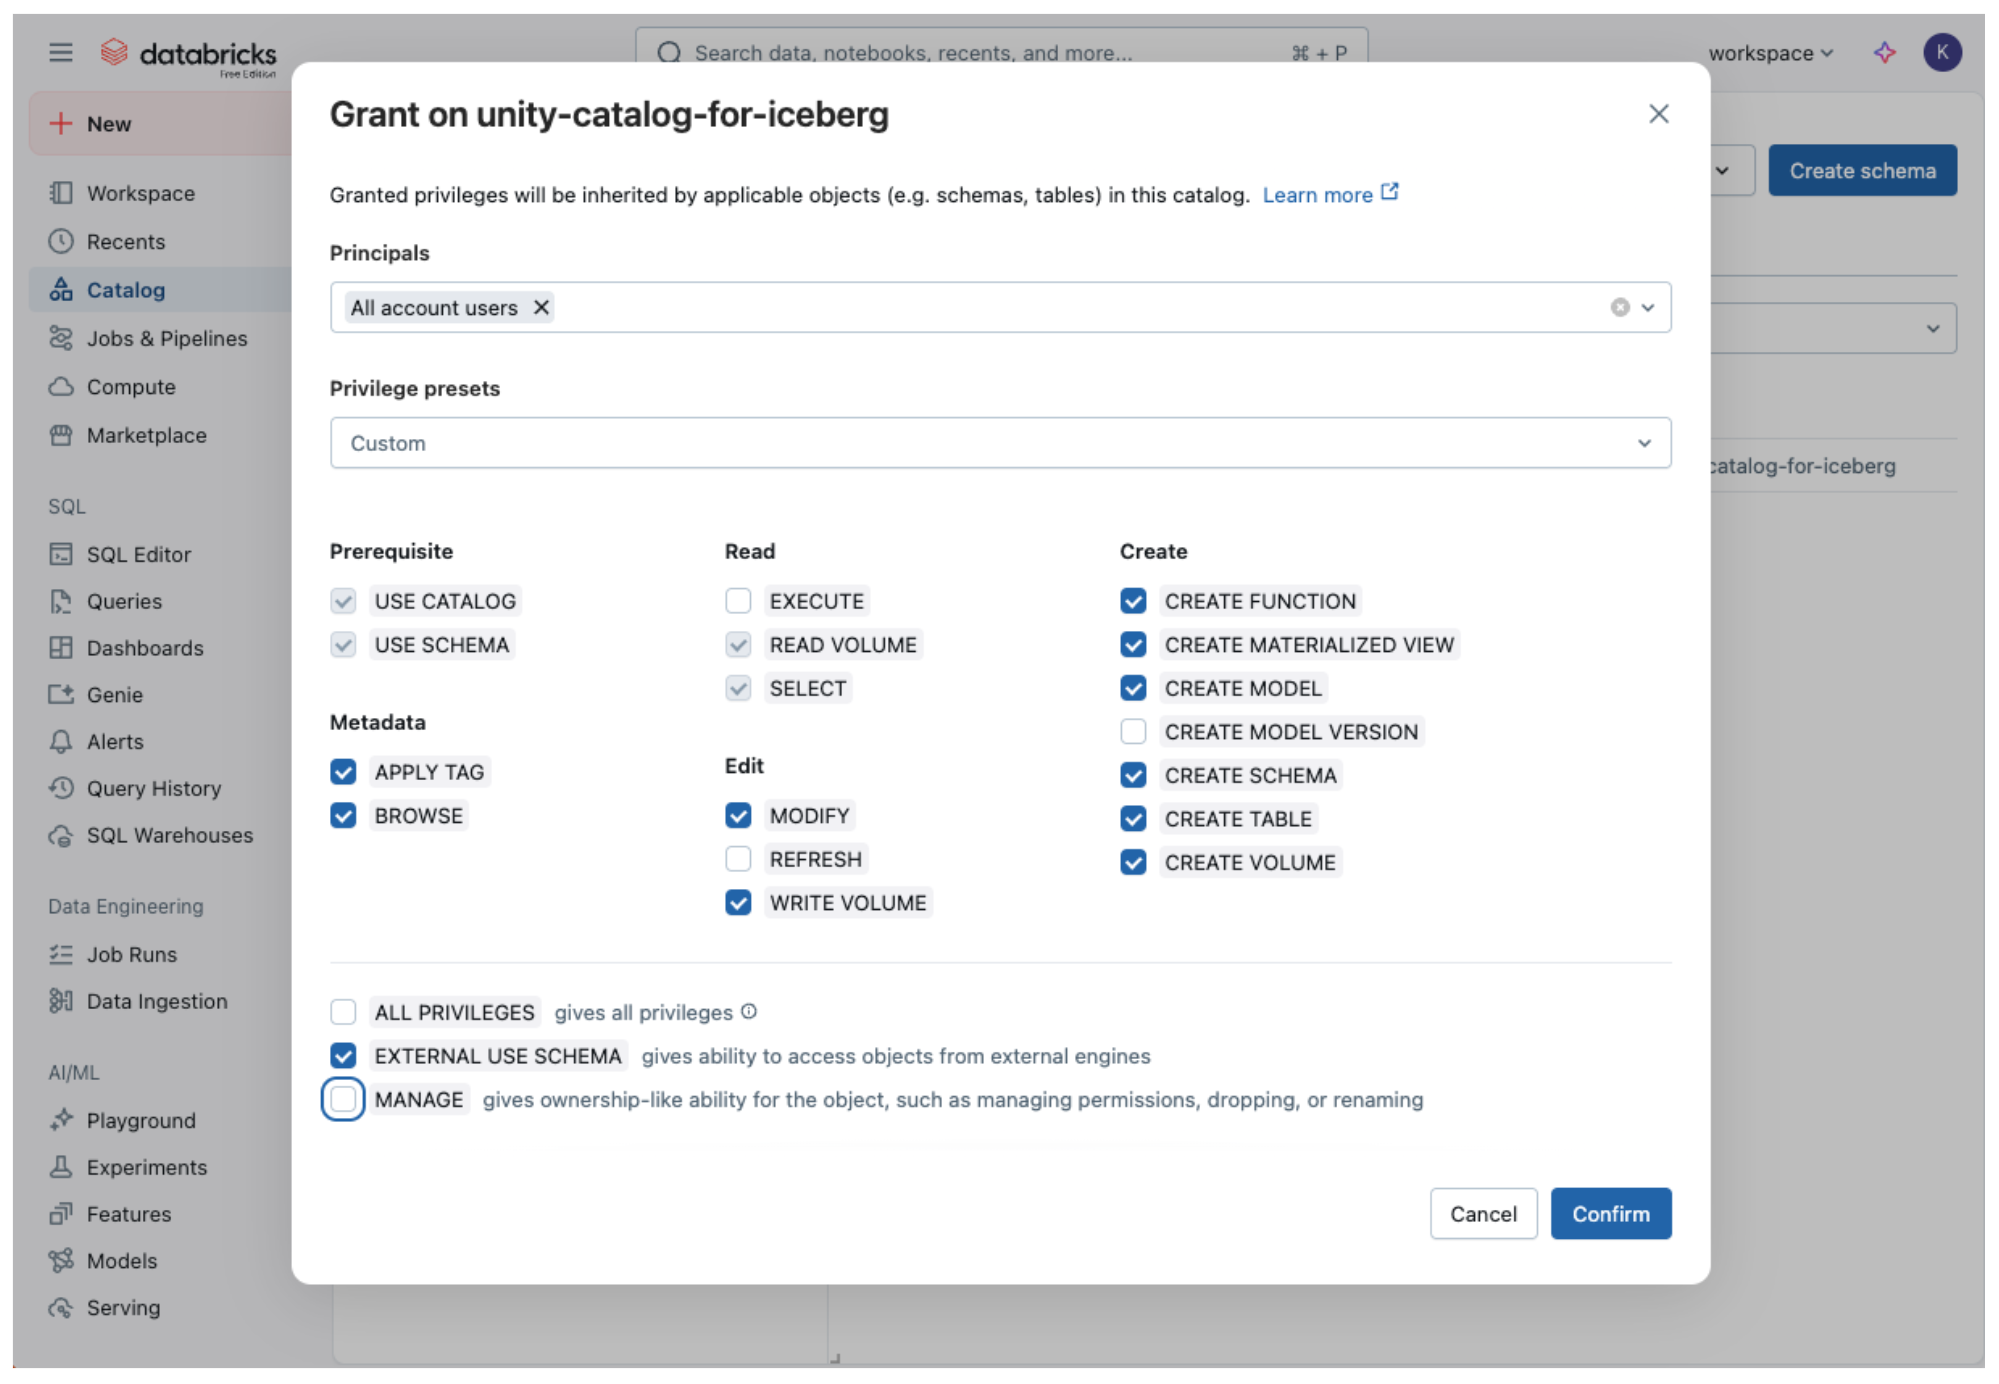Open the SQL Editor

pyautogui.click(x=138, y=553)
